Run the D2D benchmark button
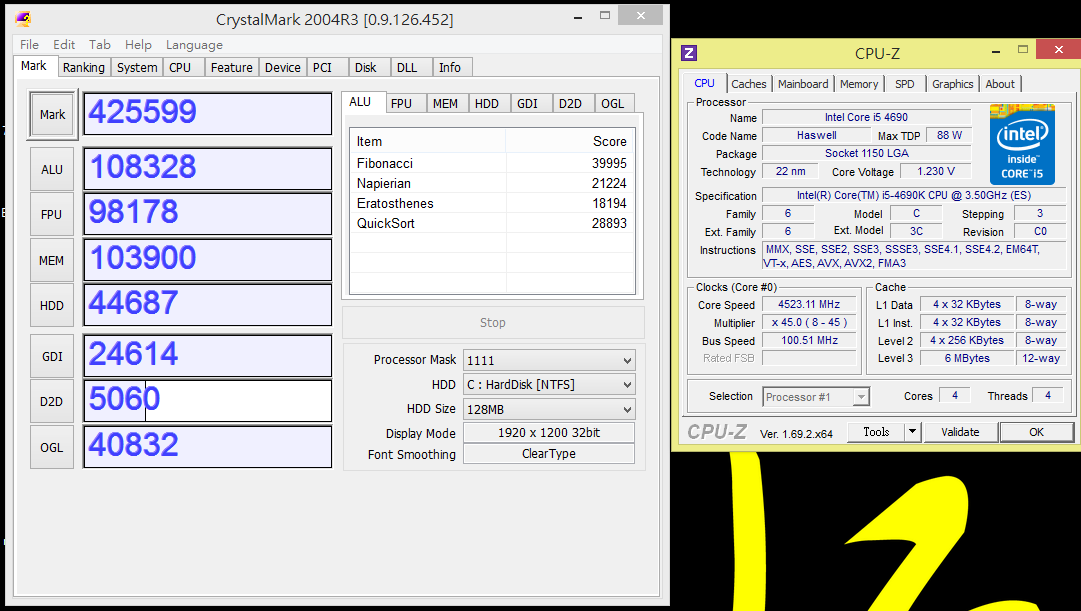The height and width of the screenshot is (611, 1081). pyautogui.click(x=52, y=401)
